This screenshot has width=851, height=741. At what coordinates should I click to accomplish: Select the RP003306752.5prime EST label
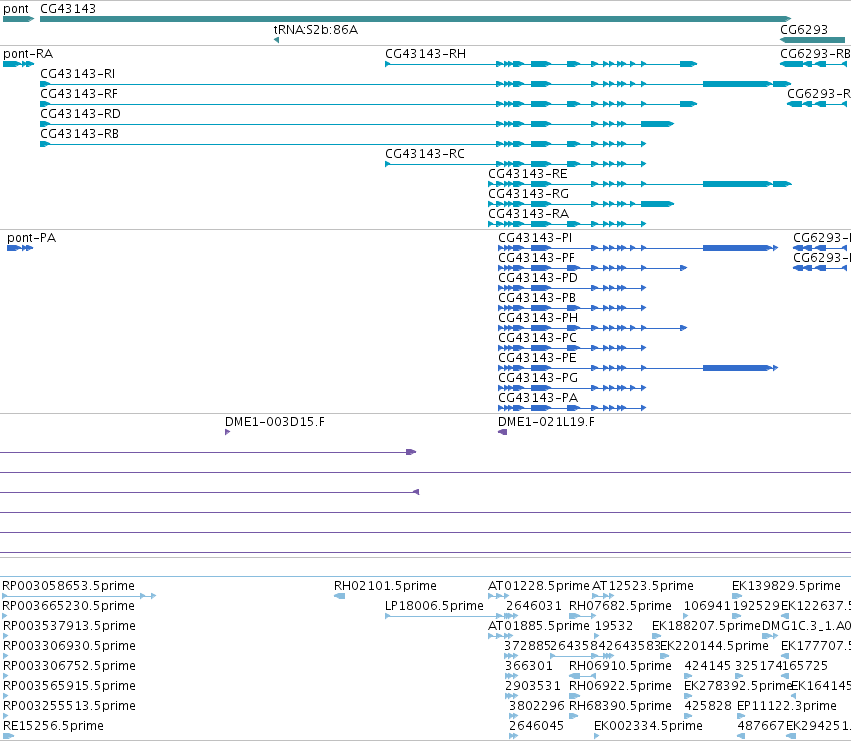69,666
